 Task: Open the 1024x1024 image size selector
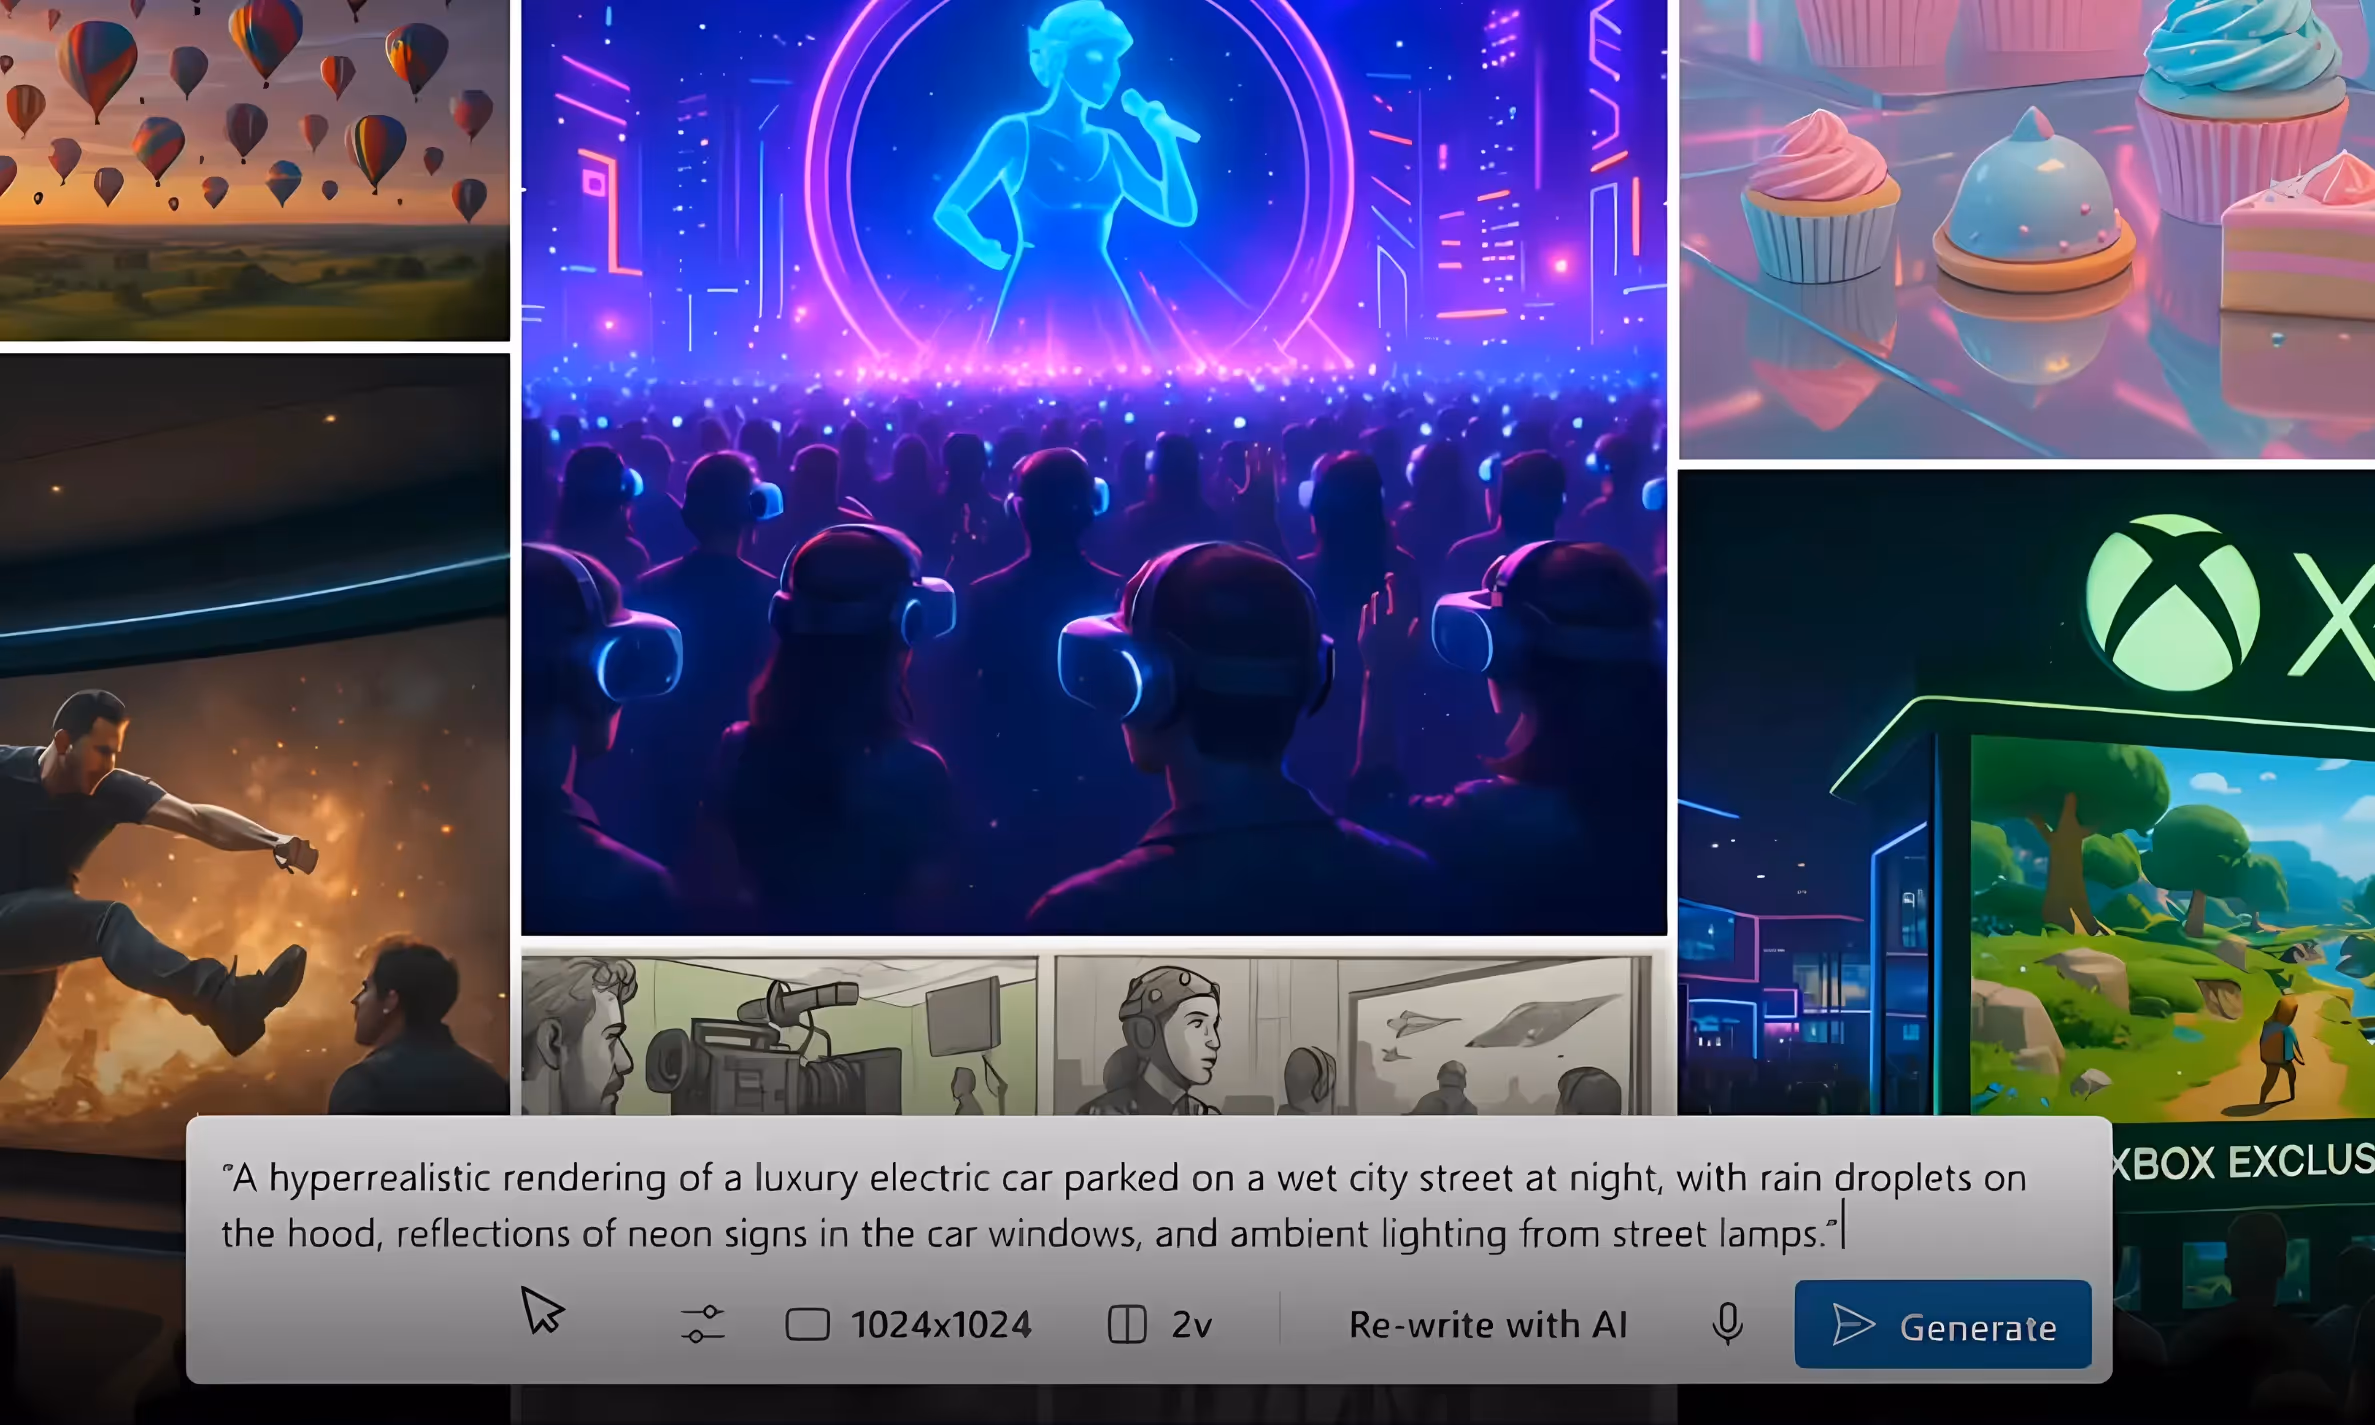[908, 1325]
